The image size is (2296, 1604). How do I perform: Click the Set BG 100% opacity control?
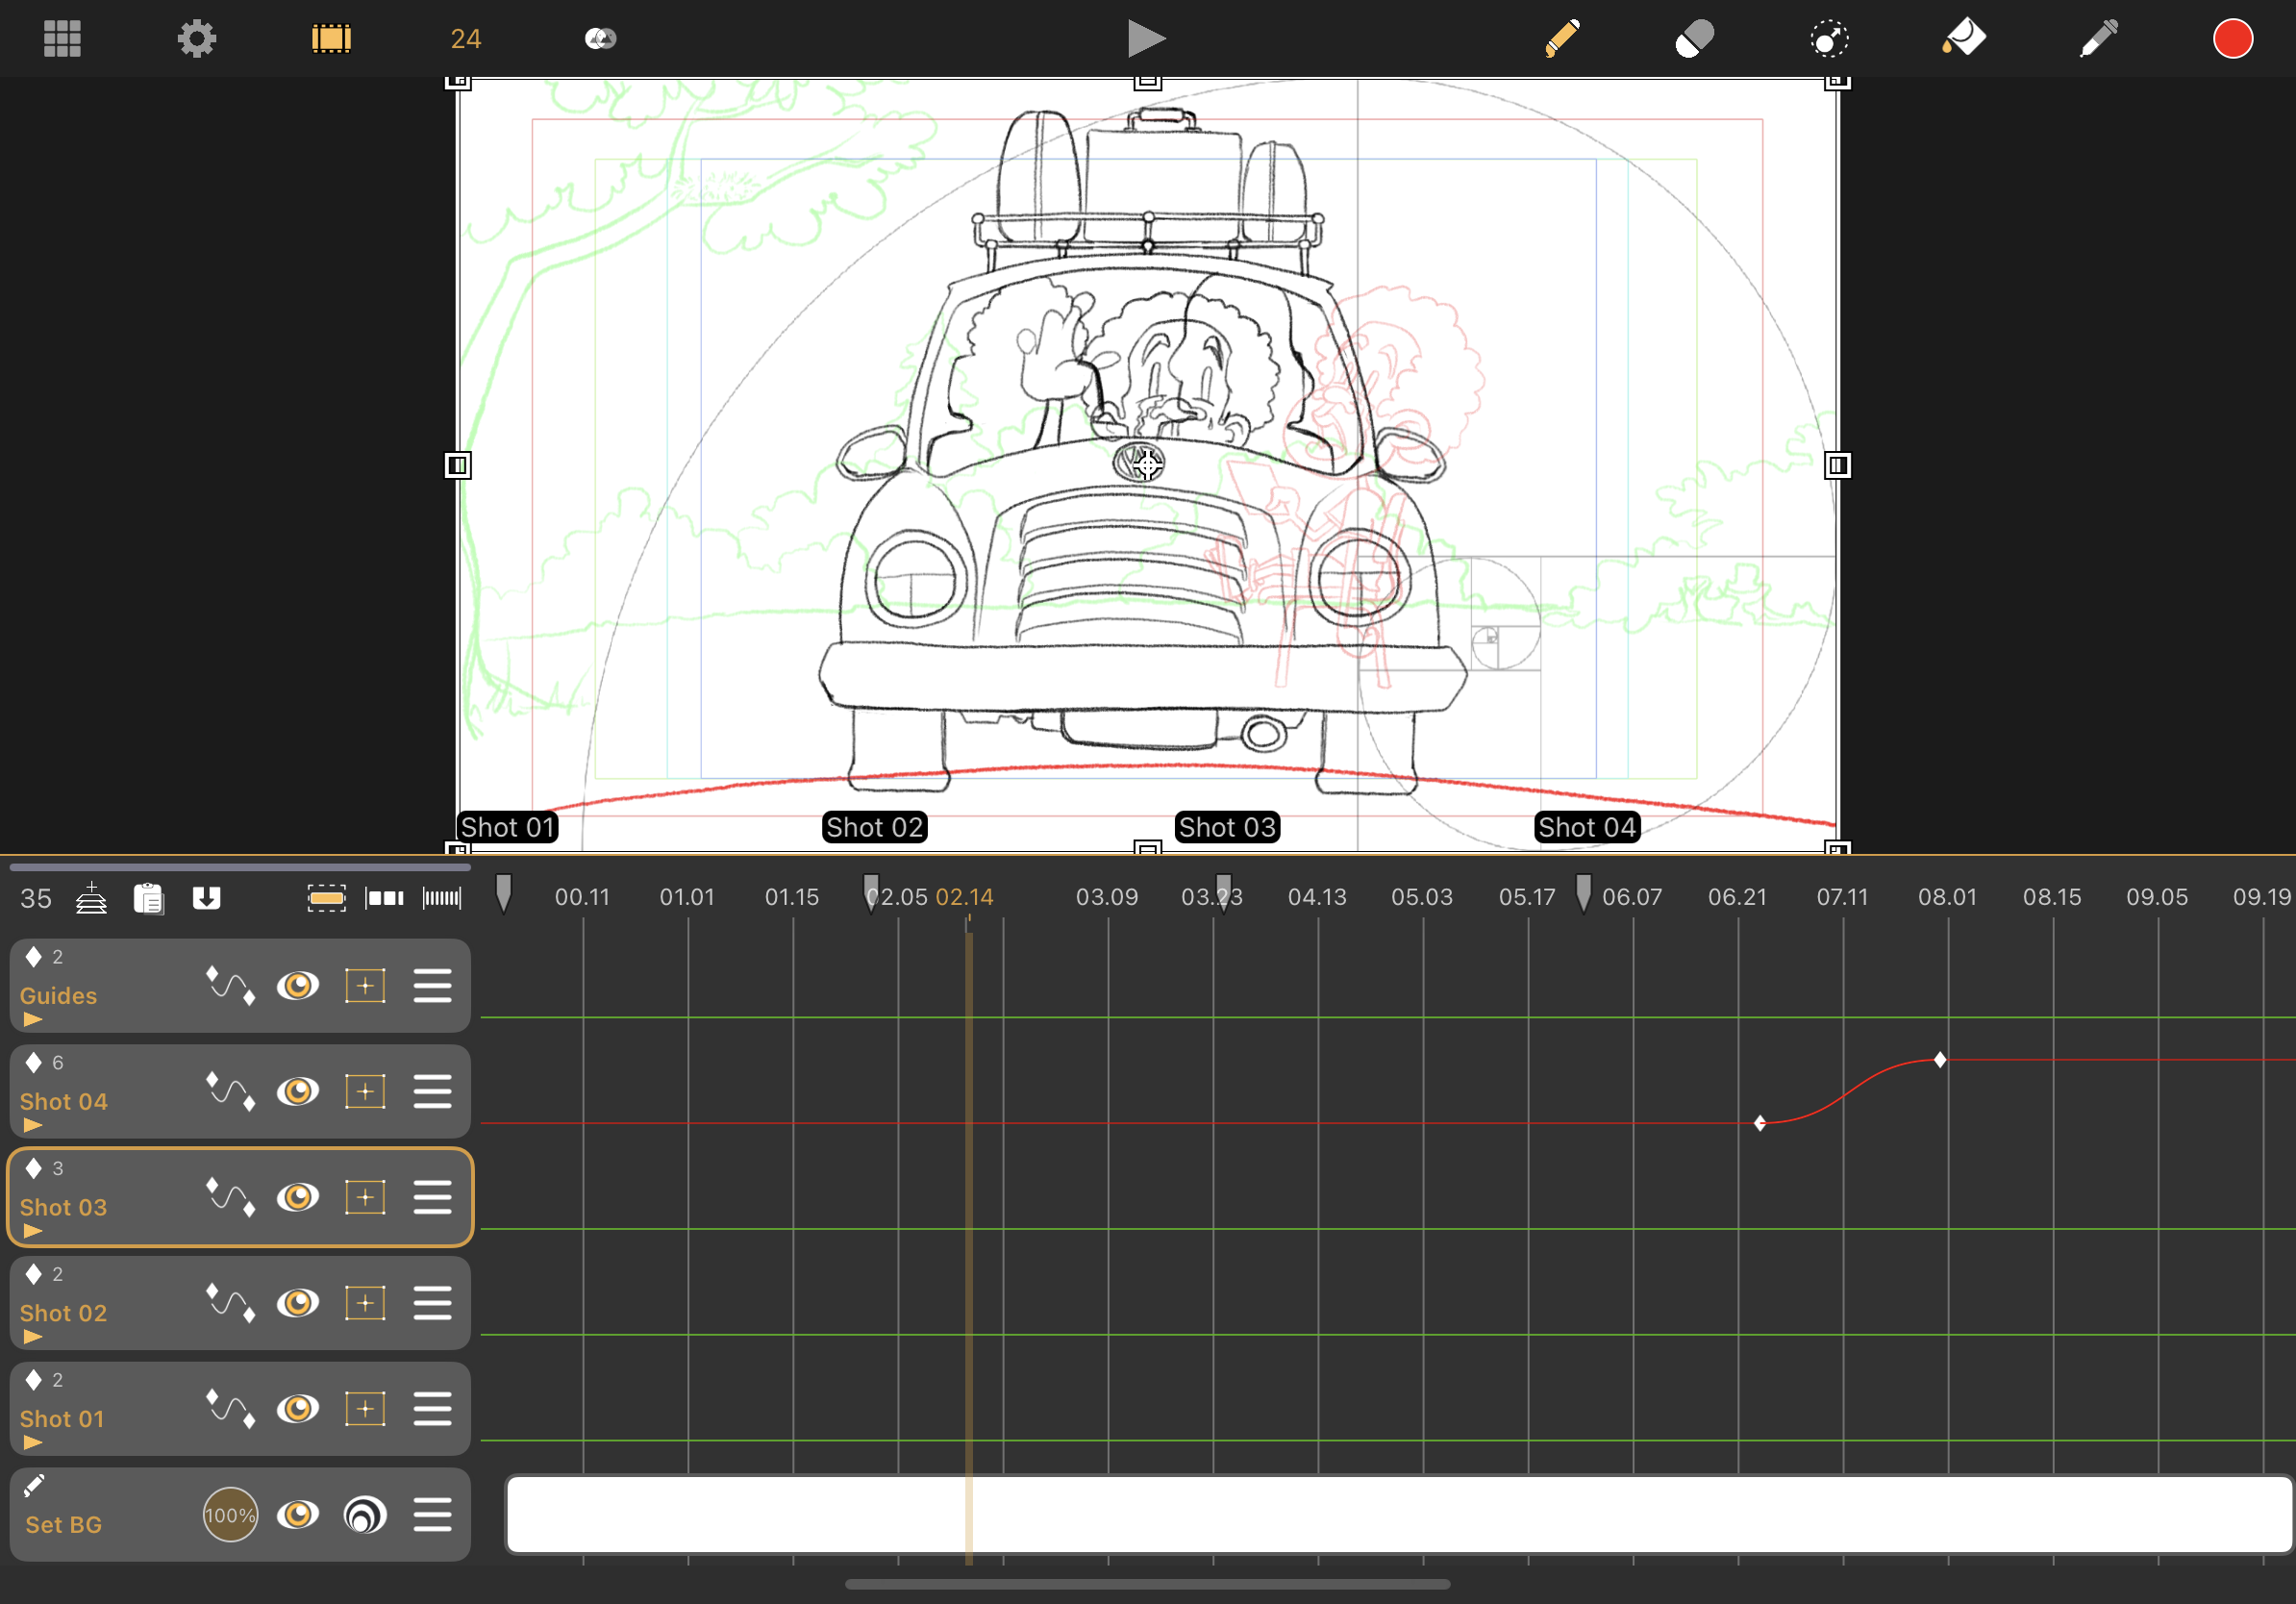coord(230,1515)
